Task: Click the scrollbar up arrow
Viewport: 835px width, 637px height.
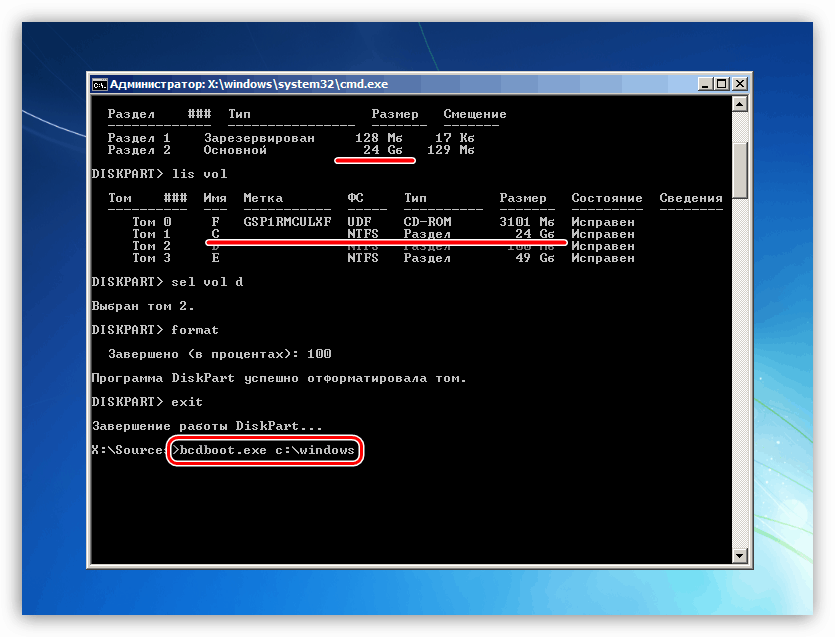Action: click(x=739, y=104)
